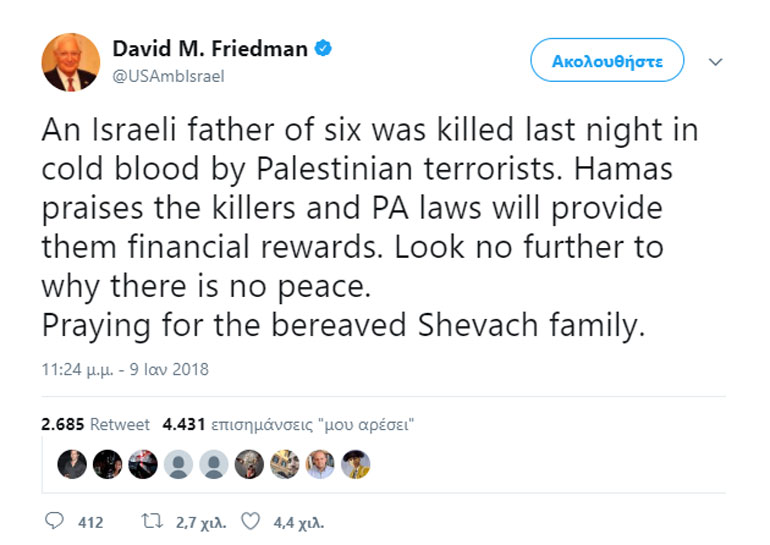Click the bald man in blue shirt avatar
This screenshot has width=770, height=545.
click(321, 463)
